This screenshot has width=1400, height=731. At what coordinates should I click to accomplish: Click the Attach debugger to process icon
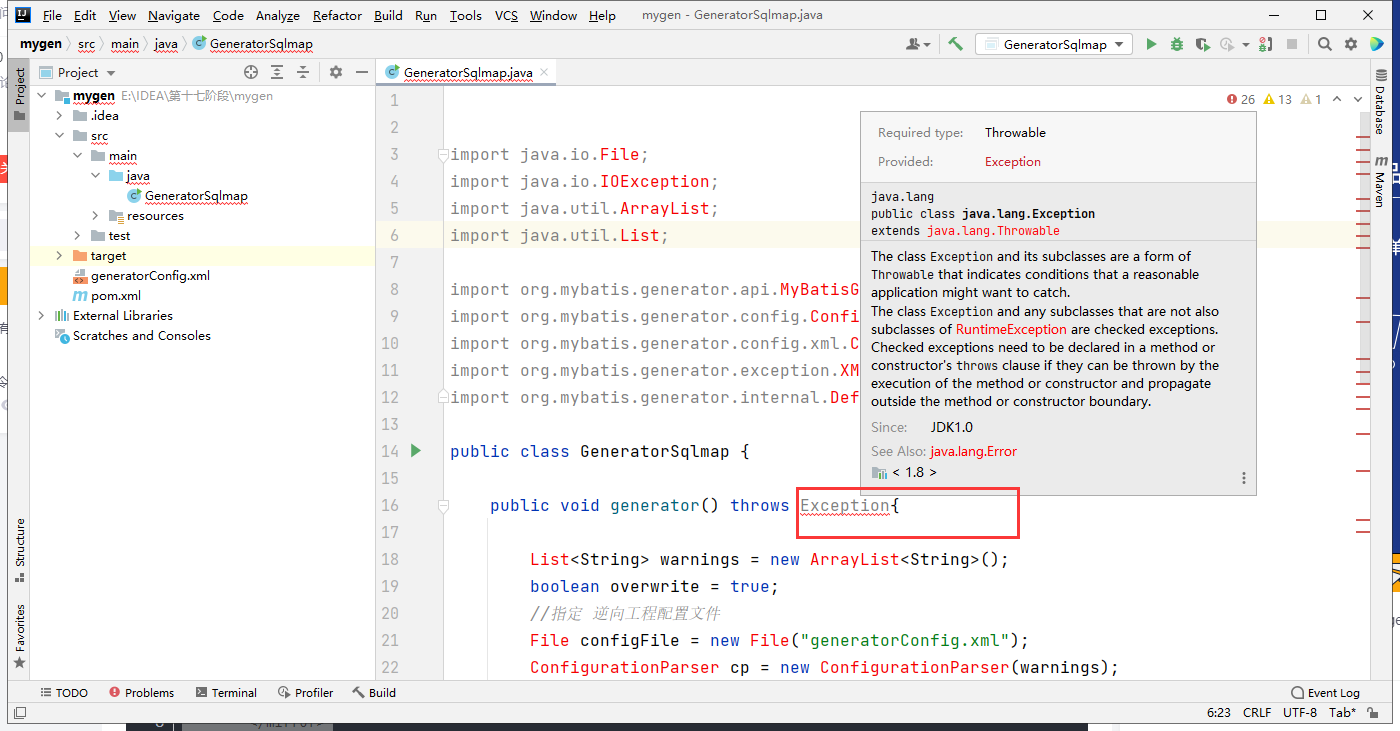(1266, 44)
